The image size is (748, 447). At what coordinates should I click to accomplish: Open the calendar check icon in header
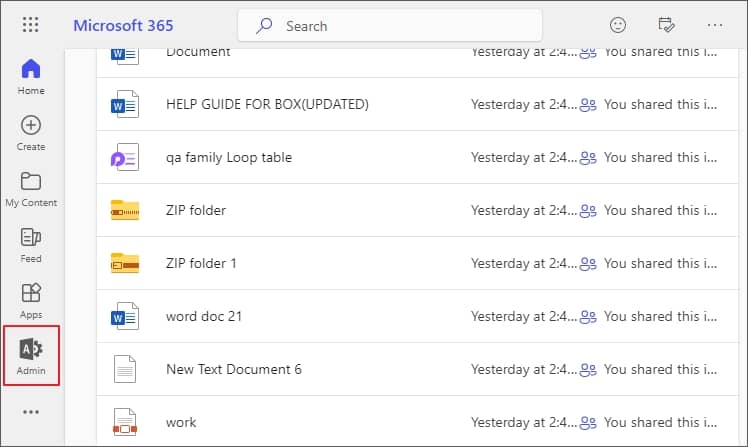666,25
